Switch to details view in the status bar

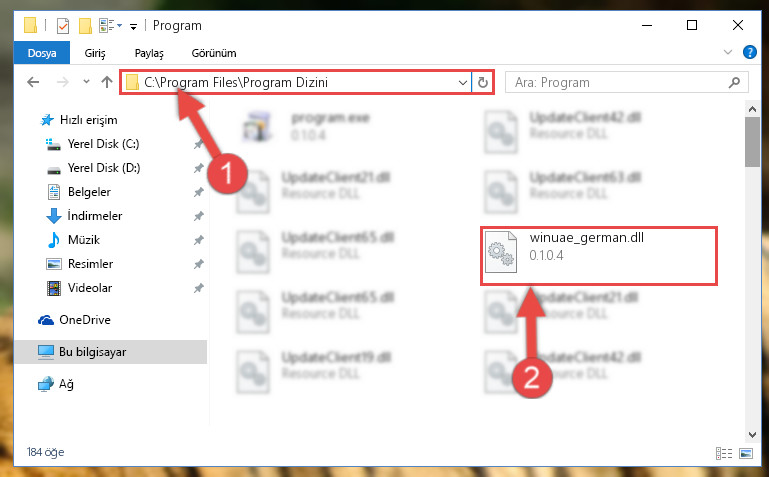pyautogui.click(x=724, y=453)
